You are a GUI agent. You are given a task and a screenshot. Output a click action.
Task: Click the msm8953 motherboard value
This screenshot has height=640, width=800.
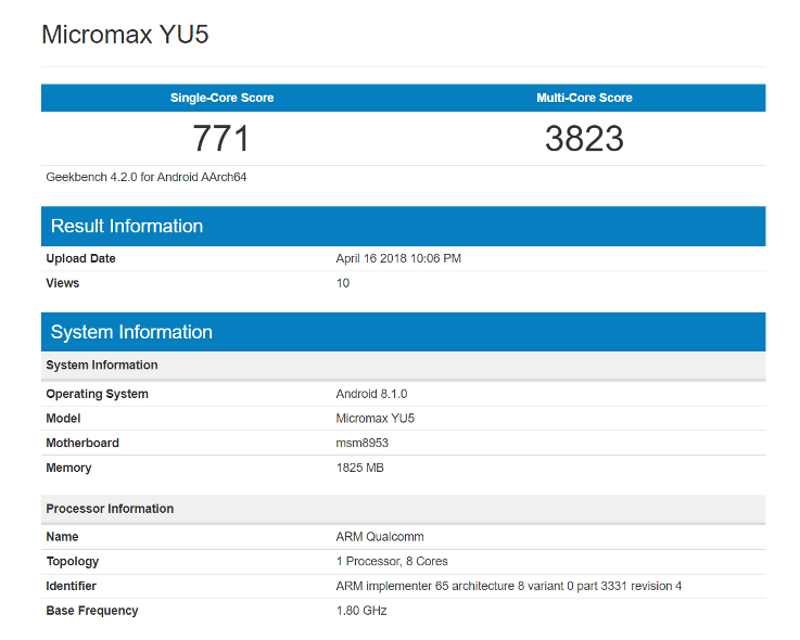(x=362, y=443)
